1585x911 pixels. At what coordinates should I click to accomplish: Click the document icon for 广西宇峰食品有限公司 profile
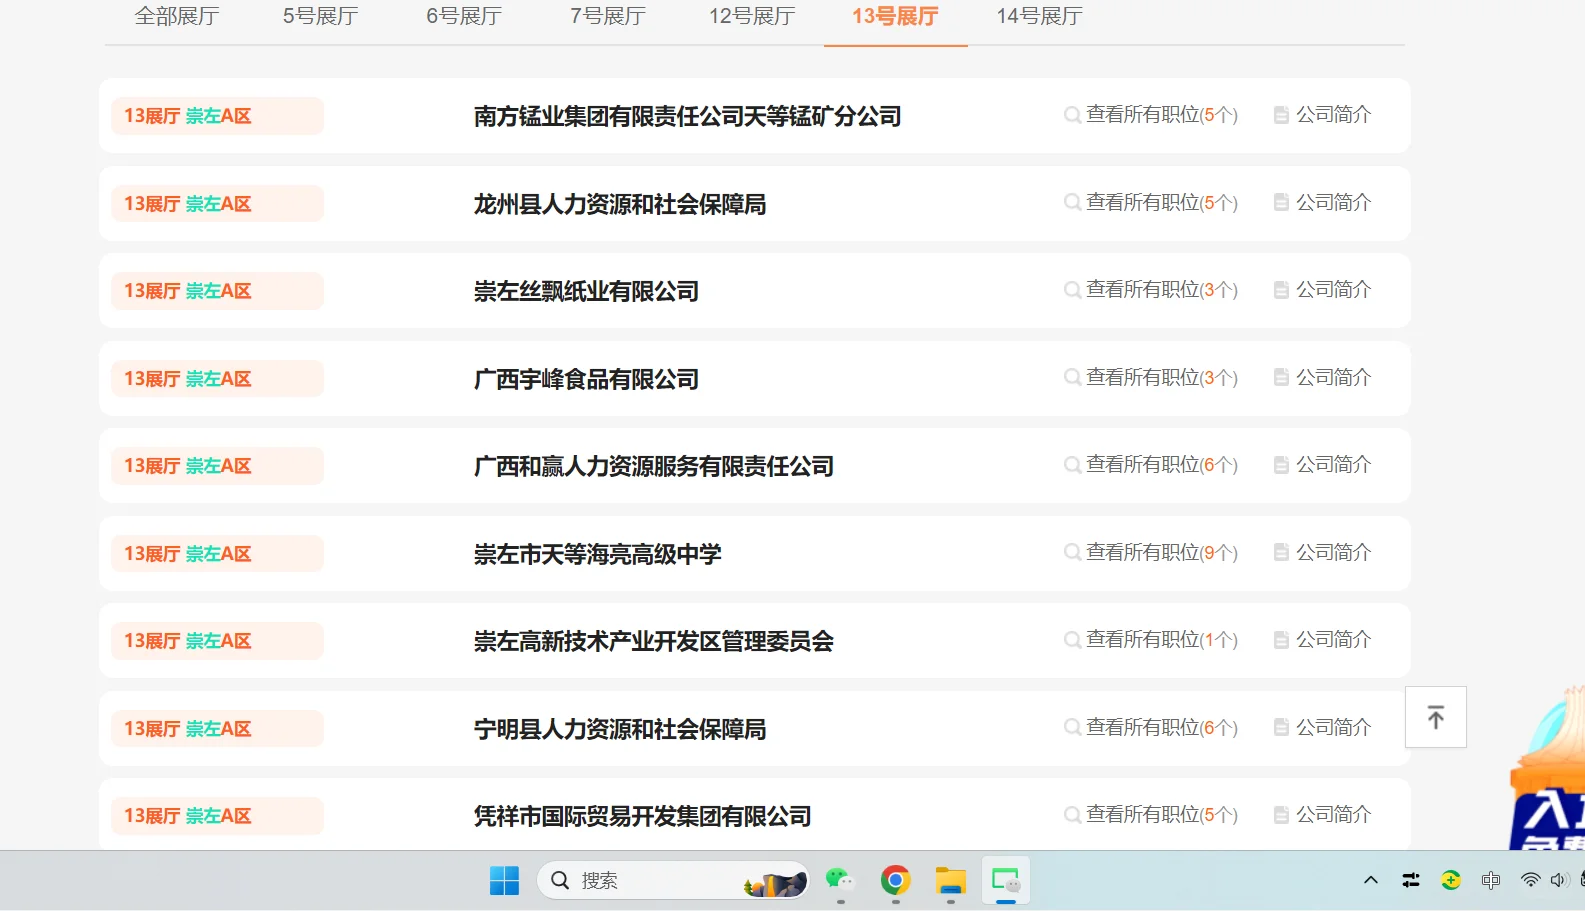[1281, 378]
